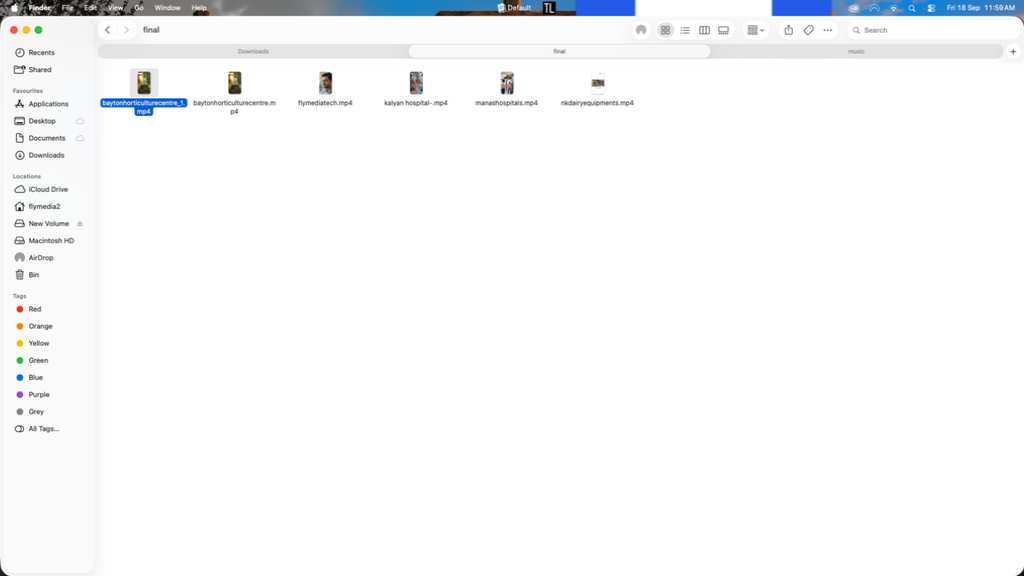Switch to icon grid view
Image resolution: width=1024 pixels, height=576 pixels.
point(665,30)
